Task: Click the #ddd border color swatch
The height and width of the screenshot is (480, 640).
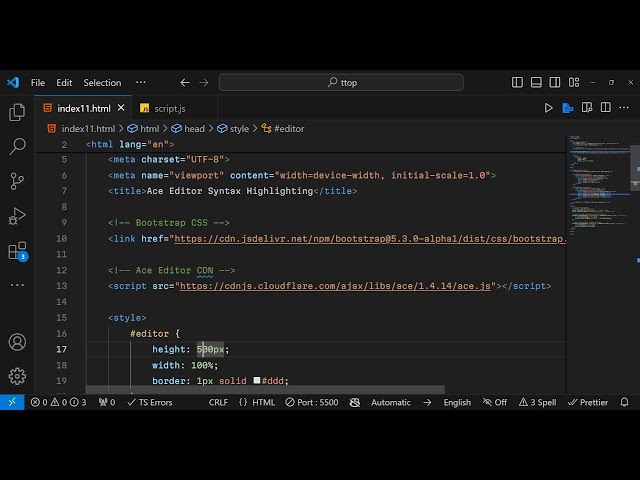Action: (x=257, y=381)
